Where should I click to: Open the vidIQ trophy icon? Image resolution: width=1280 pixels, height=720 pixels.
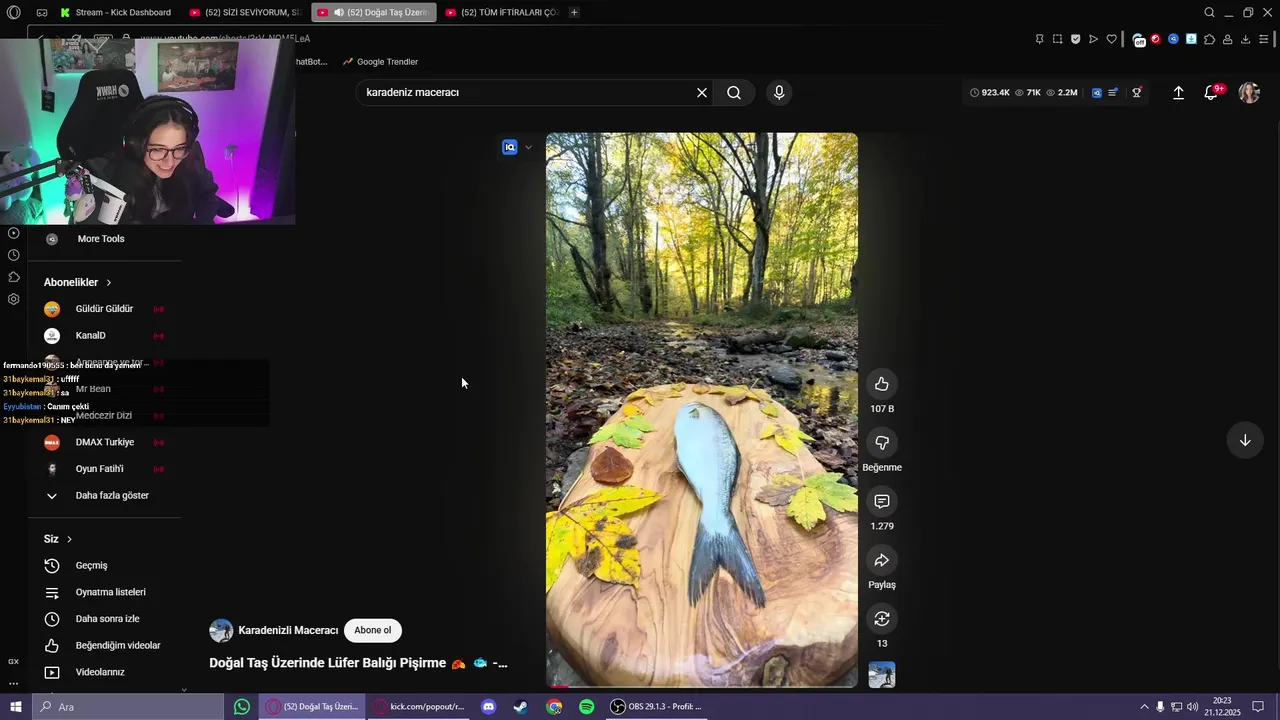click(x=1137, y=92)
